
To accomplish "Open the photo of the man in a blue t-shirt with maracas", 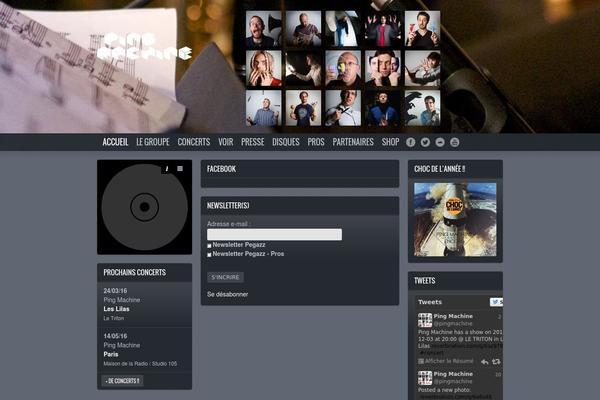I will [303, 108].
